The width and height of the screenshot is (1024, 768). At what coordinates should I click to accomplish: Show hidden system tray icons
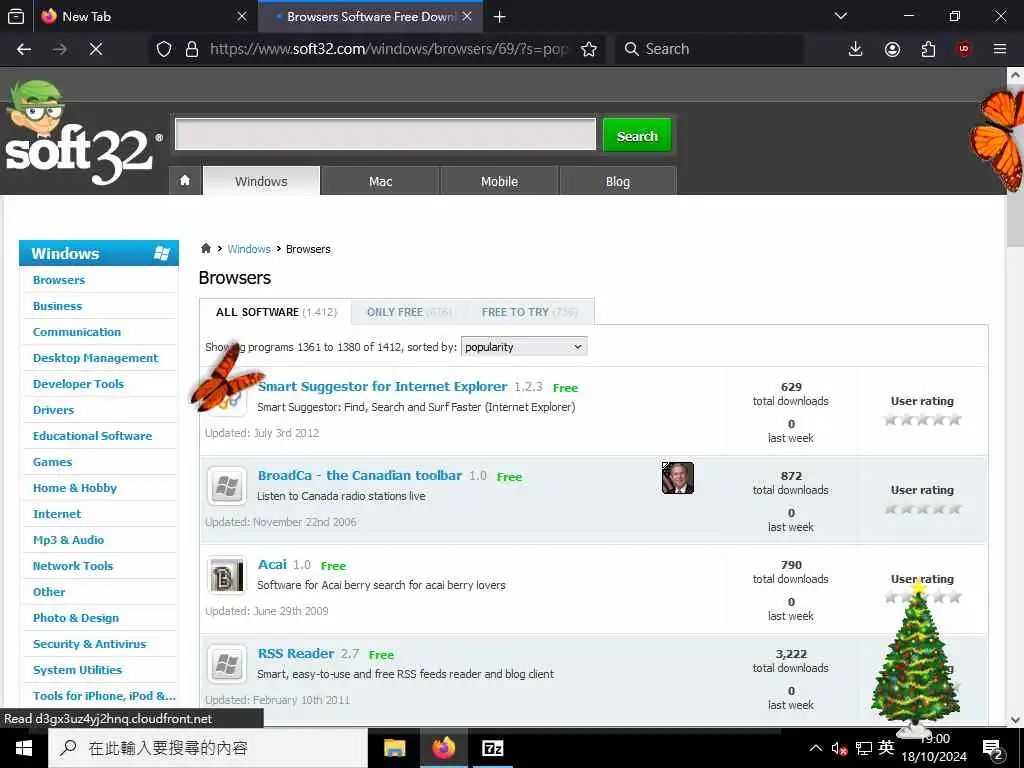(x=816, y=748)
